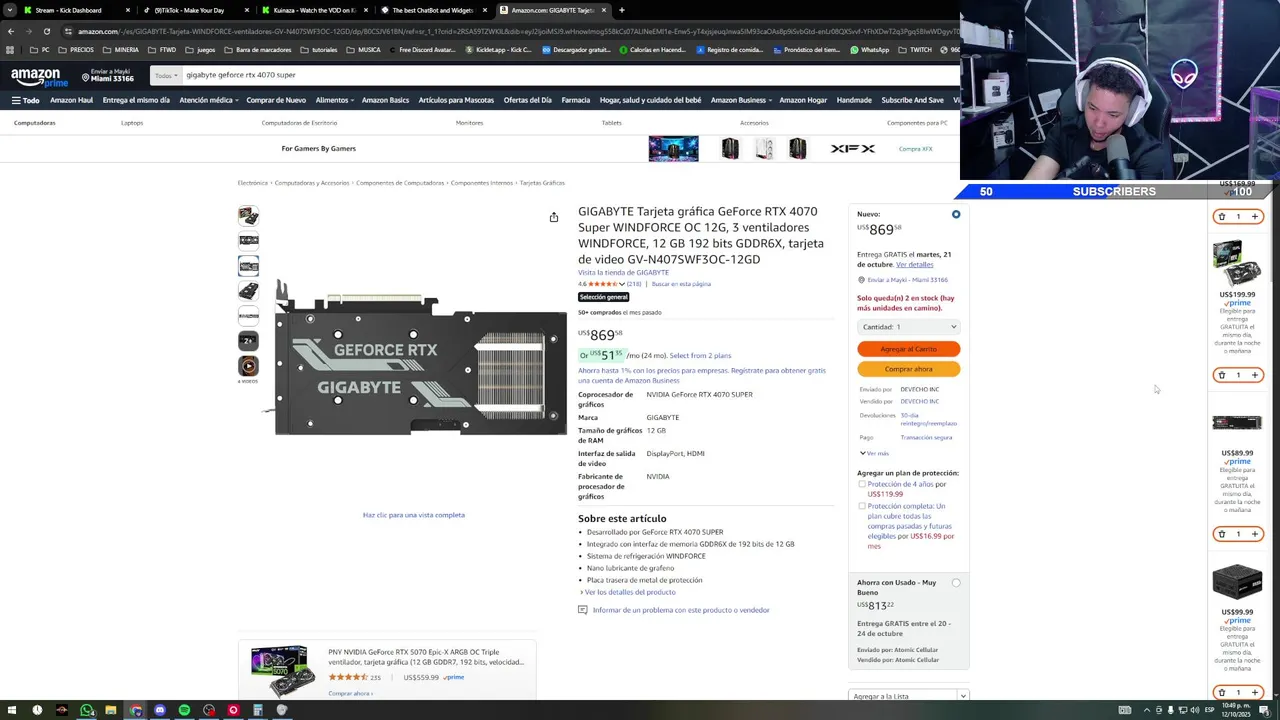Viewport: 1280px width, 720px height.
Task: Check the Protección de 4 años box
Action: [x=862, y=484]
